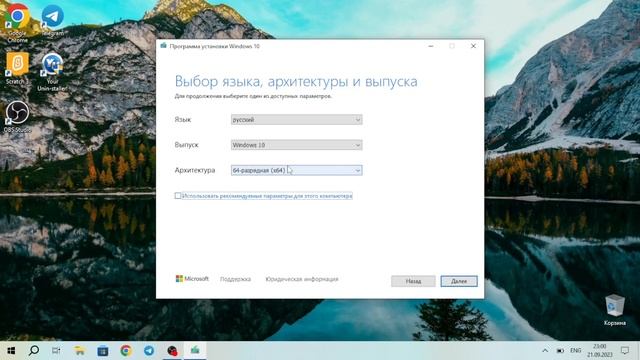Click the Microsoft logo in installer
Viewport: 640px width, 360px height.
(192, 279)
